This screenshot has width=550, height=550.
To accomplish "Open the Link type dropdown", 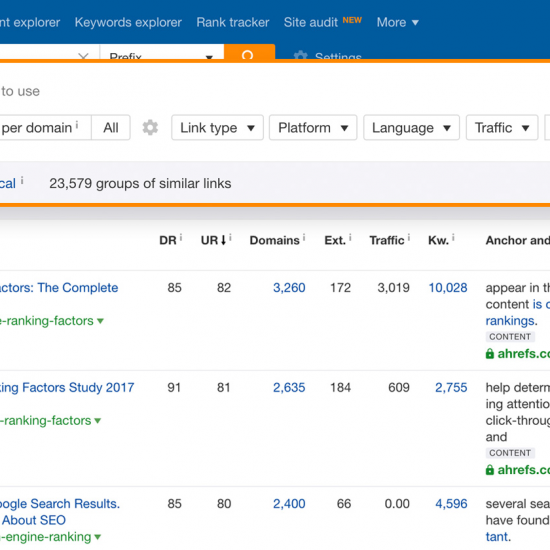I will pyautogui.click(x=217, y=128).
